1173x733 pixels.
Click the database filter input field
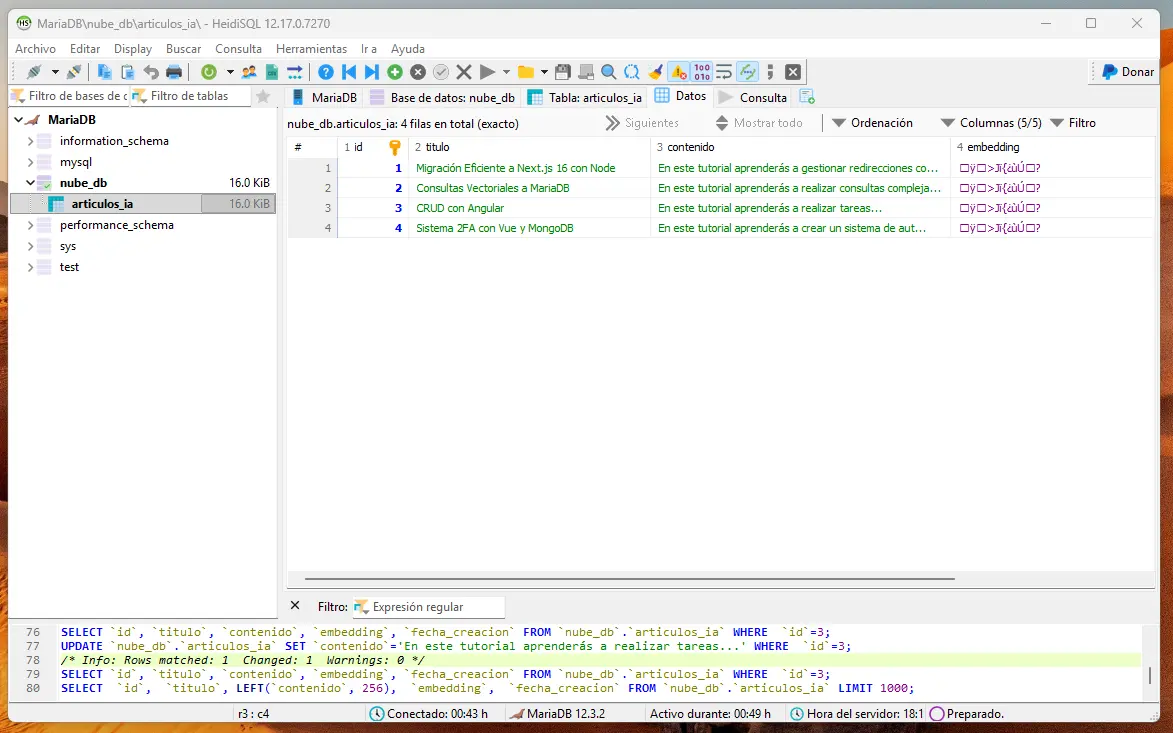tap(70, 96)
